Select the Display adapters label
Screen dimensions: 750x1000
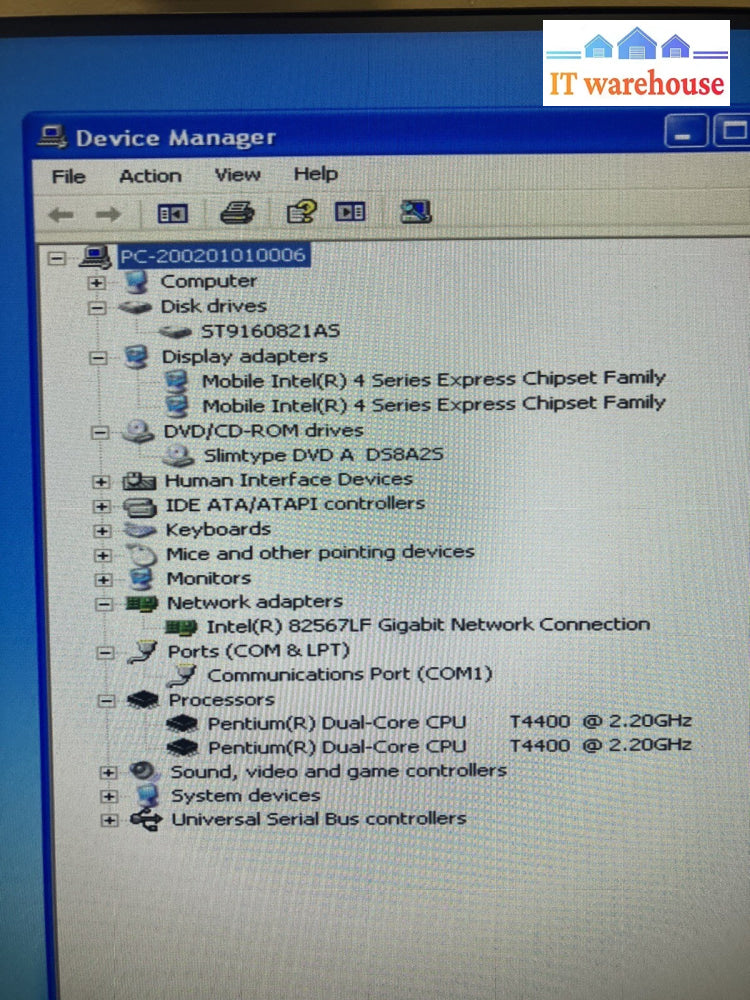[x=245, y=356]
